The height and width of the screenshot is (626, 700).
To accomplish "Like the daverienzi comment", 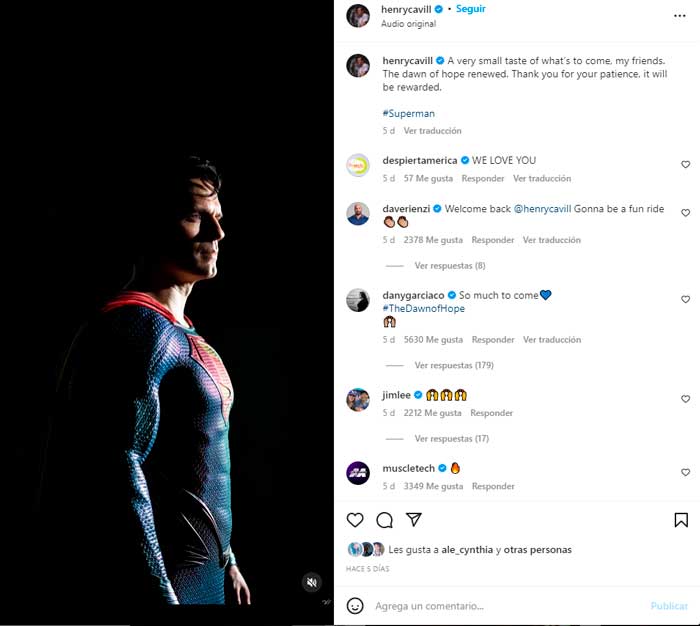I will coord(685,213).
